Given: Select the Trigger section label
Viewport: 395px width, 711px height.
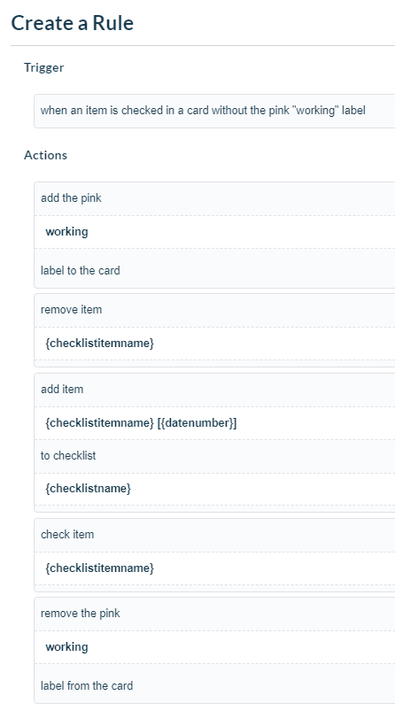Looking at the screenshot, I should point(44,68).
